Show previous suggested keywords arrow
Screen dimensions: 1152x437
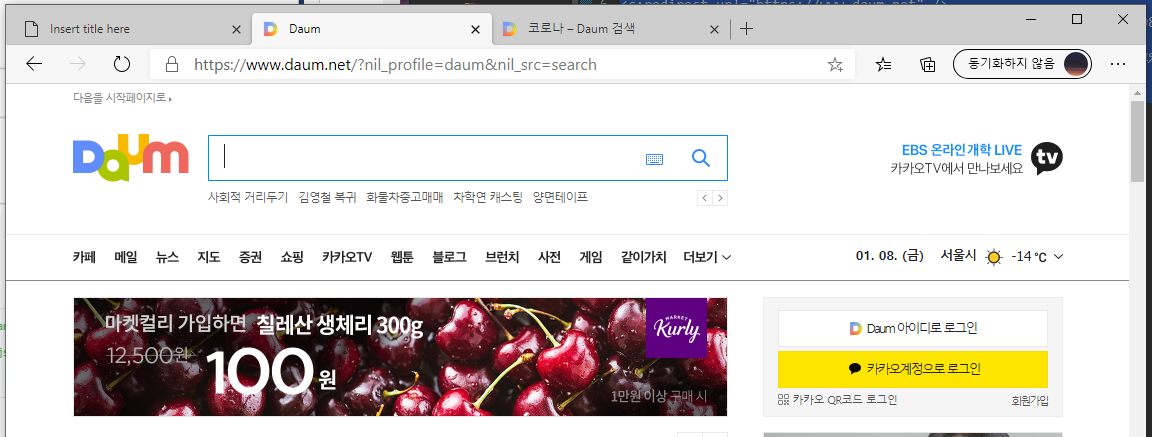point(705,198)
